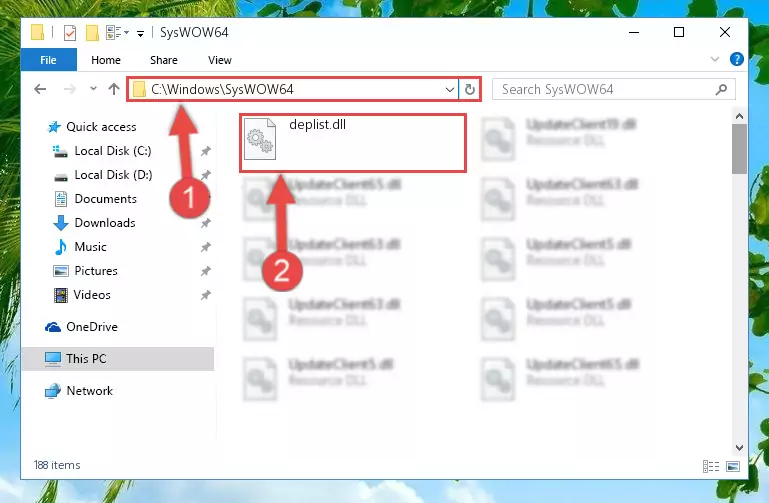The height and width of the screenshot is (503, 769).
Task: Select Quick access in navigation pane
Action: pos(101,127)
